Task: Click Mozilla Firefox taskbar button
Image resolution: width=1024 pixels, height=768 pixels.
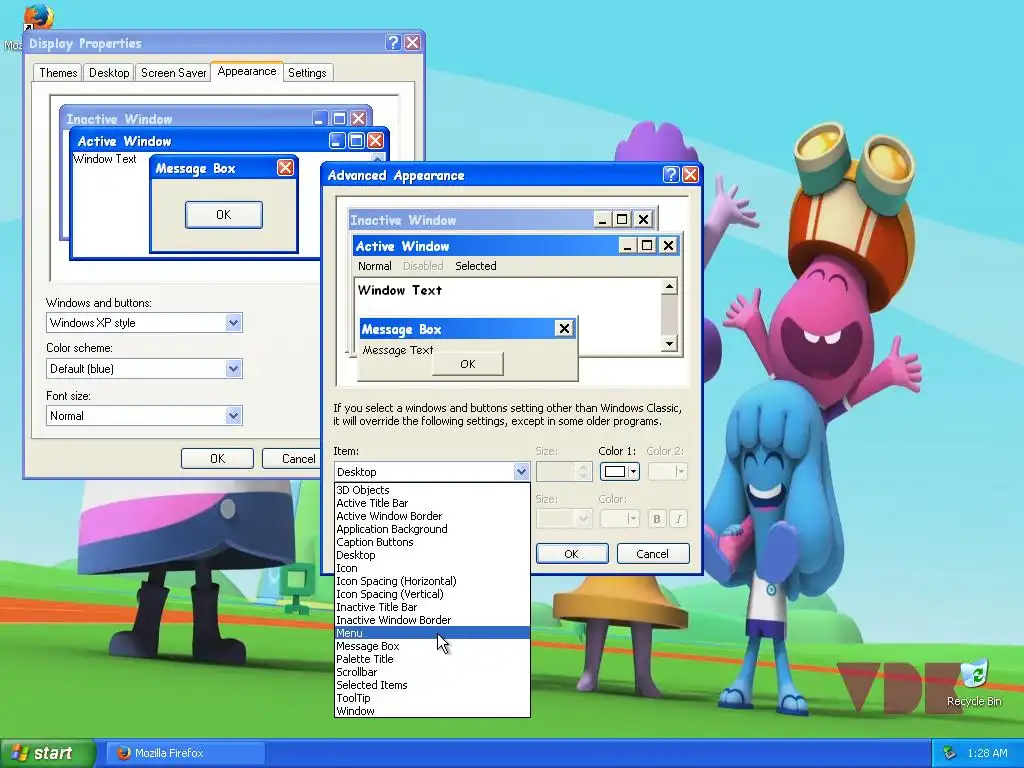Action: point(186,753)
